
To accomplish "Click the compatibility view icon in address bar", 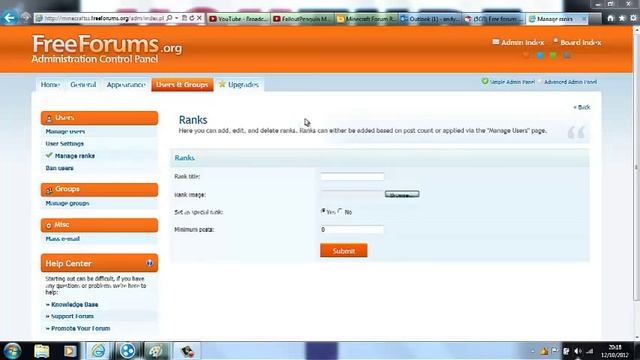I will (184, 18).
